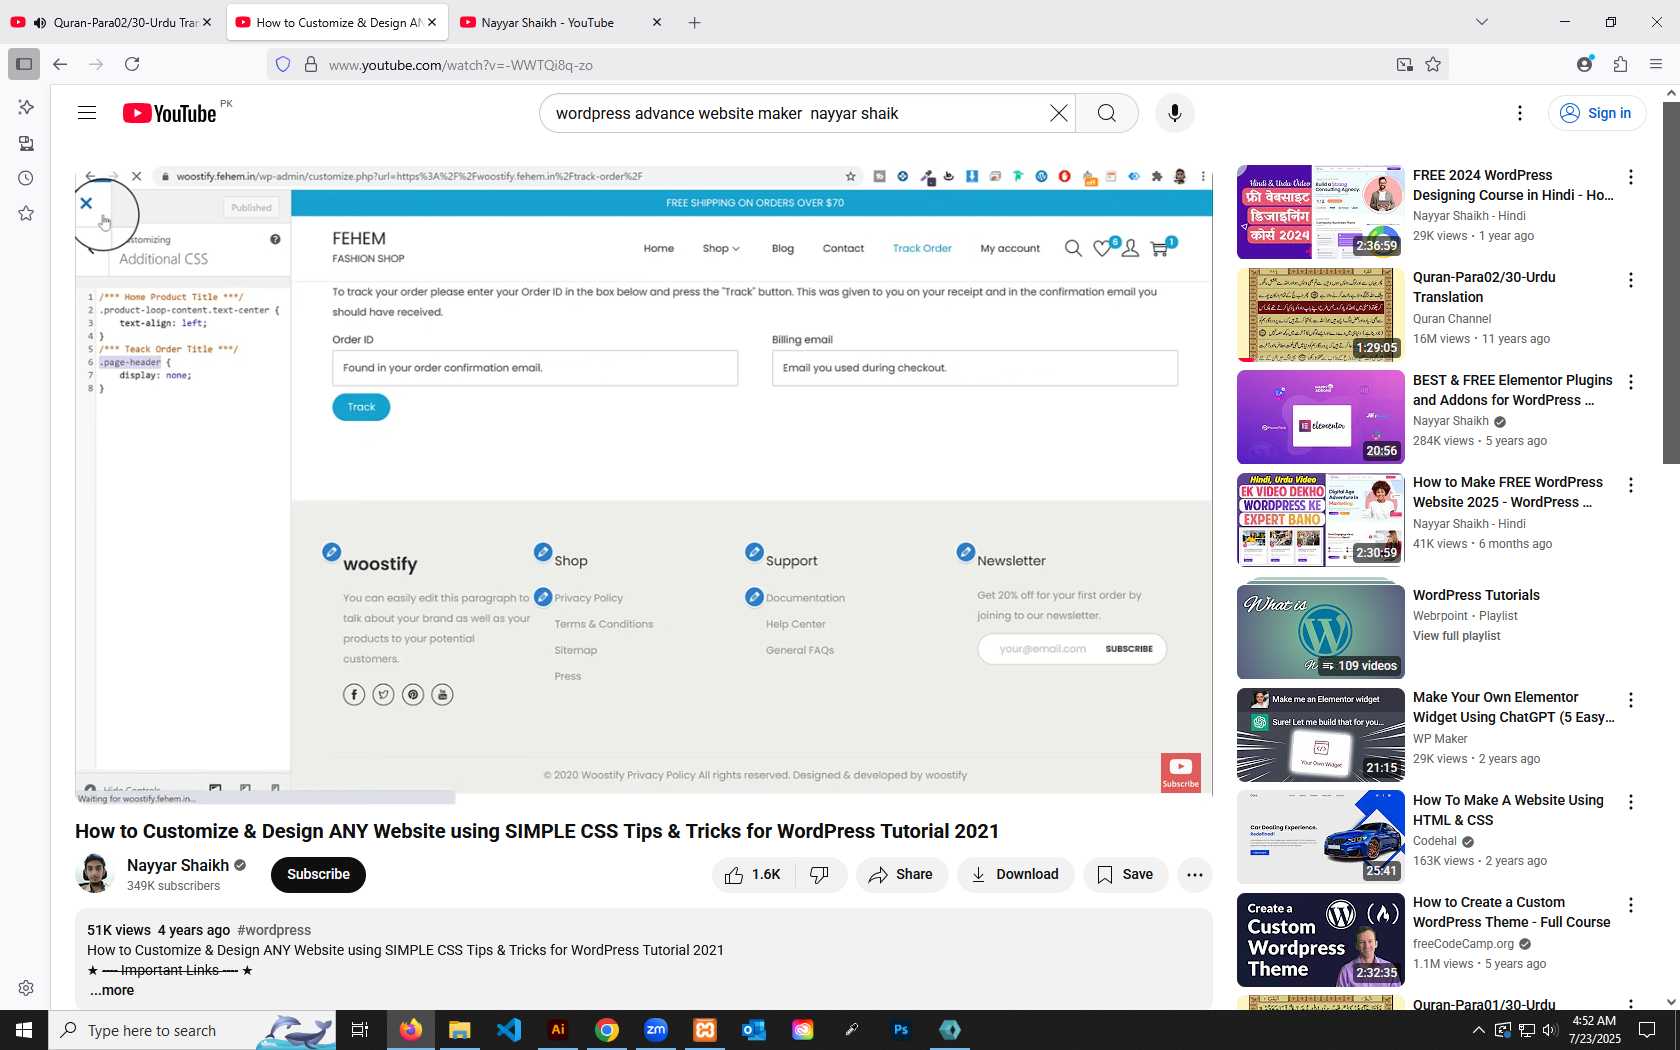Clear the YouTube search text
The width and height of the screenshot is (1680, 1050).
1058,113
